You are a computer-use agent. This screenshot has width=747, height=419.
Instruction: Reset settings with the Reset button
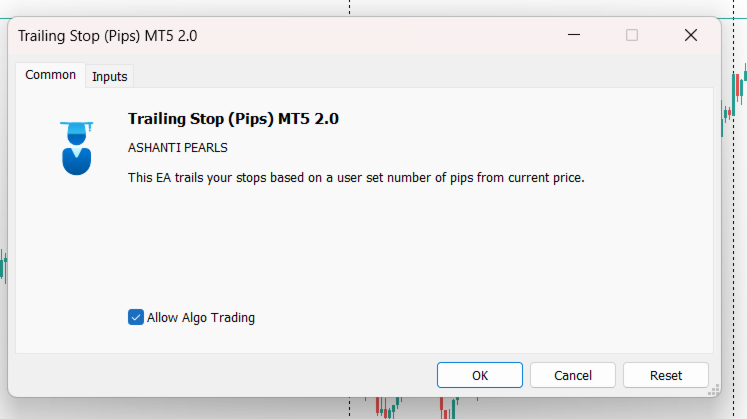pyautogui.click(x=666, y=375)
